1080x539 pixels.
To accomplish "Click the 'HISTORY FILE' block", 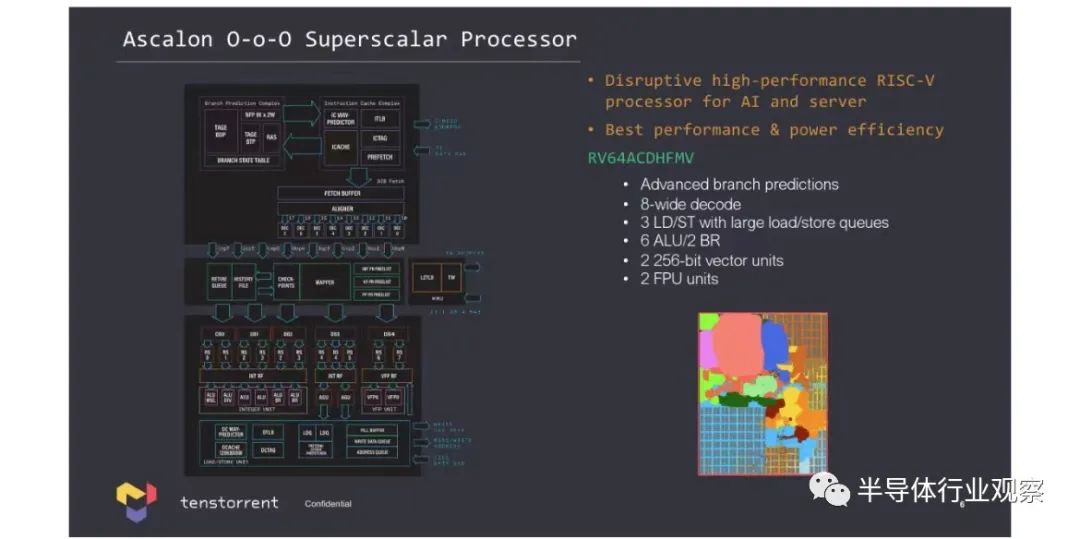I will click(x=244, y=282).
